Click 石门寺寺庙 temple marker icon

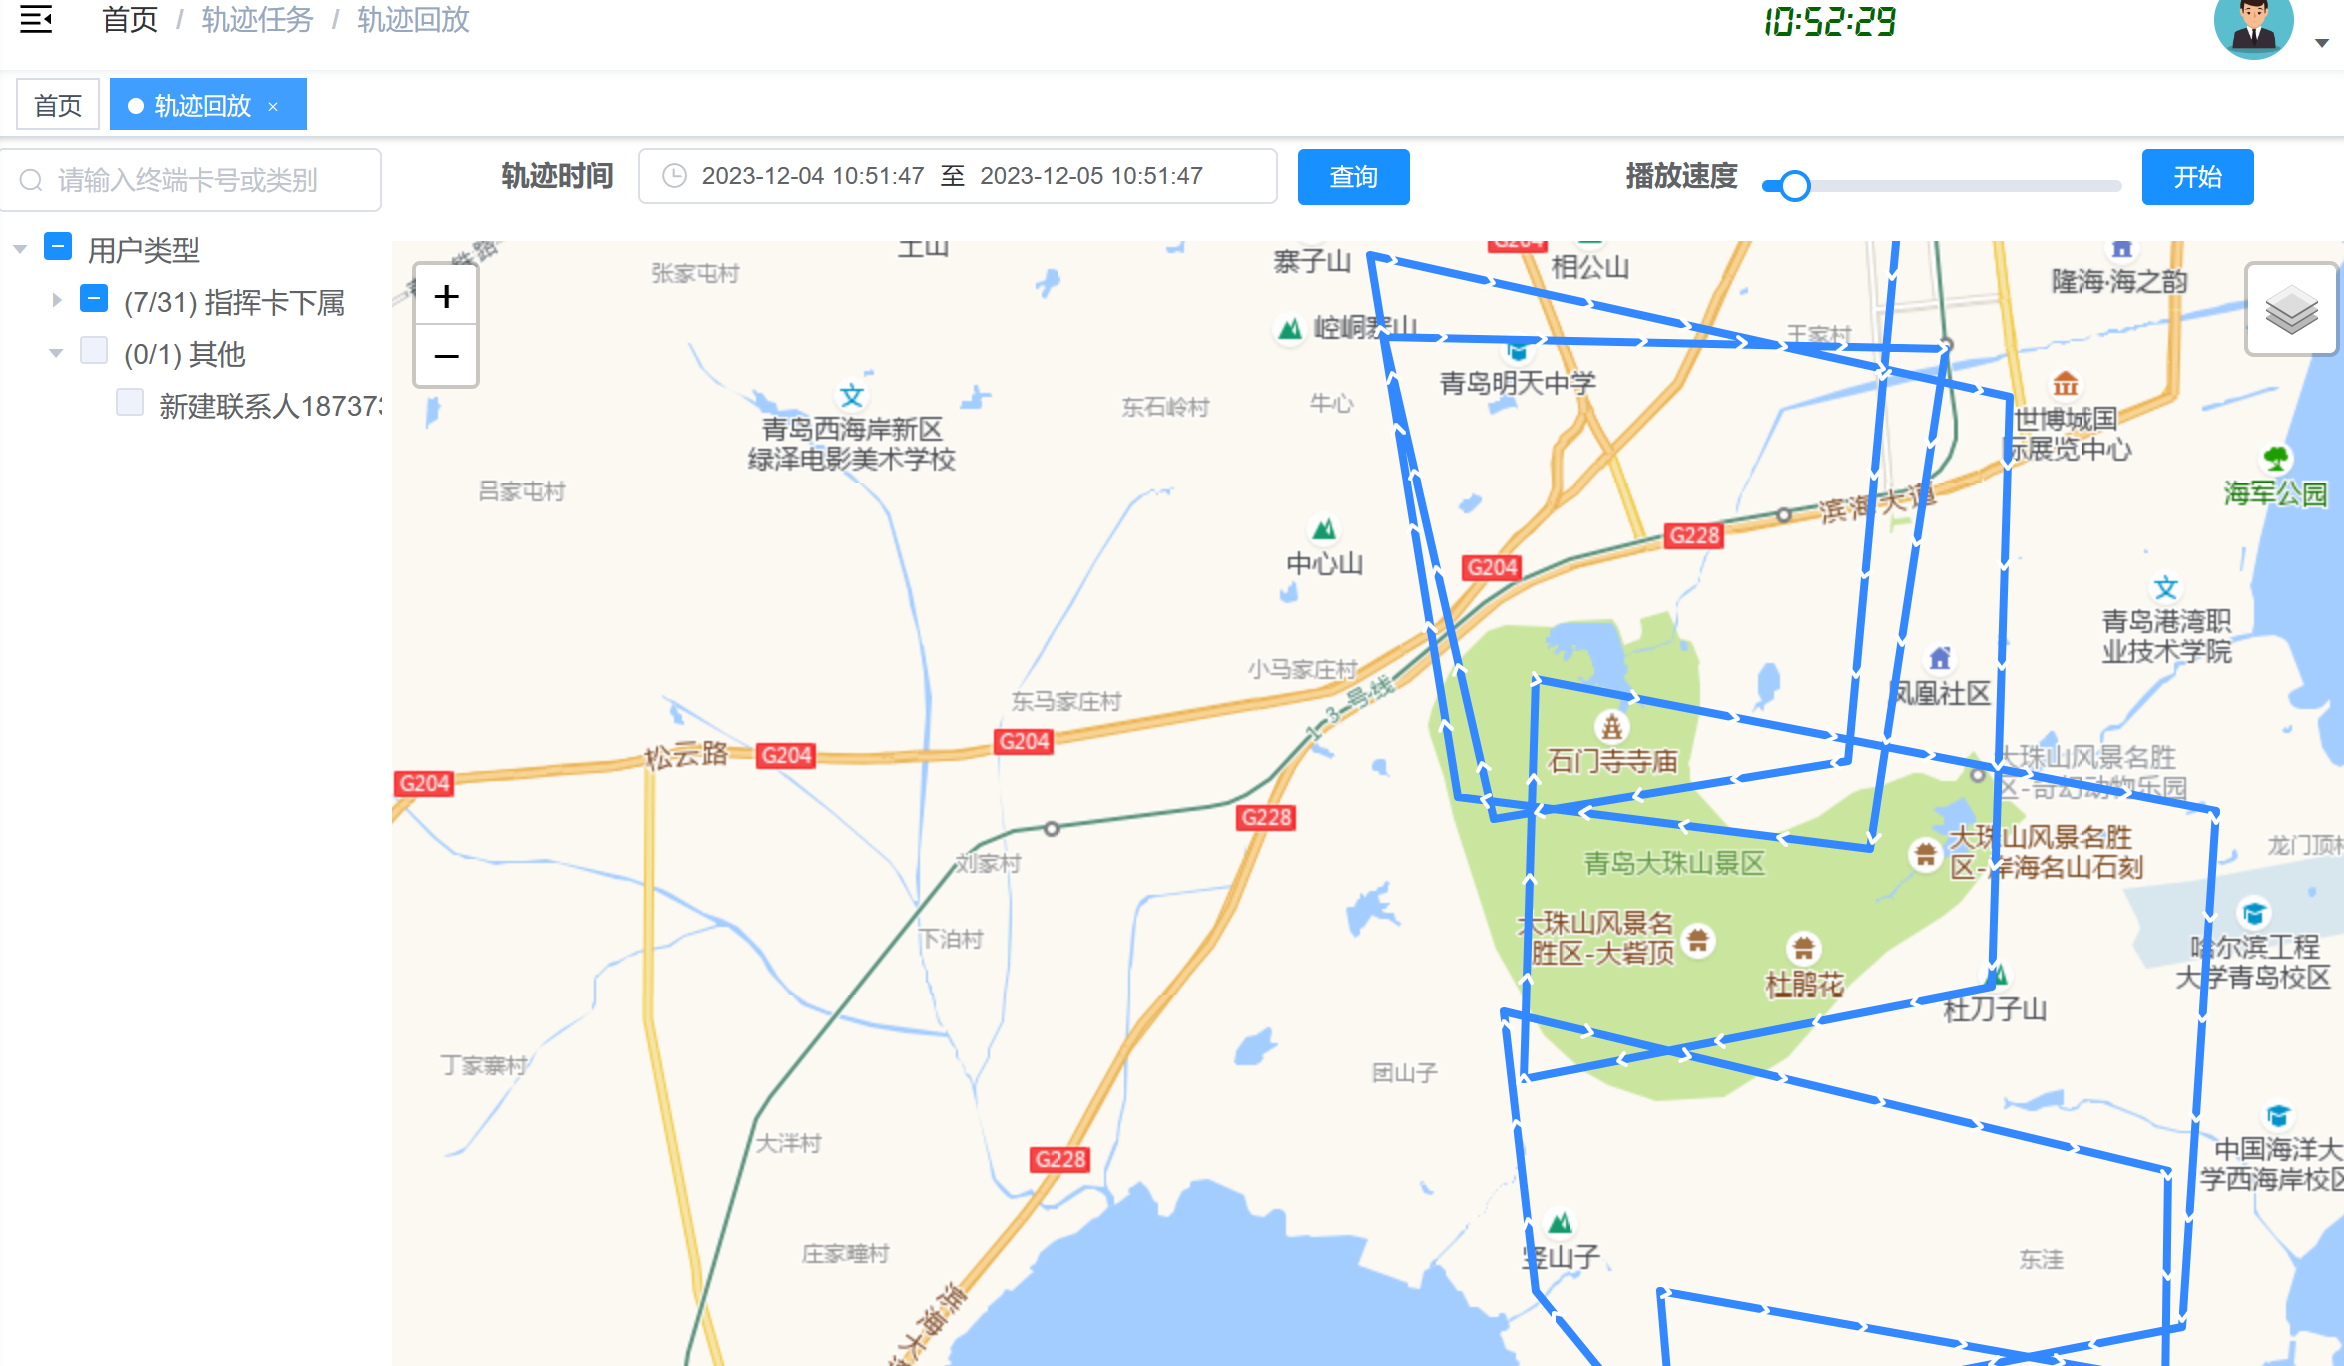pyautogui.click(x=1611, y=727)
